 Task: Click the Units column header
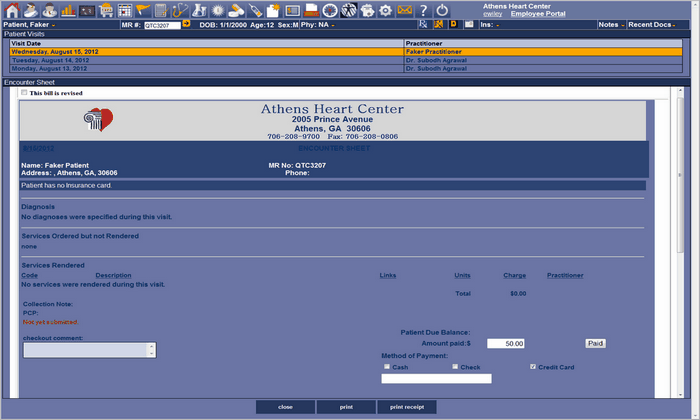(x=462, y=275)
